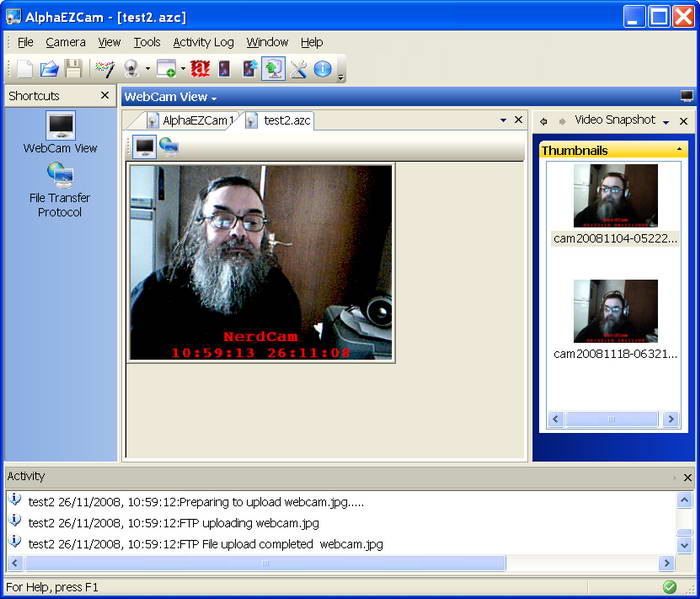Navigate back in Video Snapshot panel
This screenshot has width=700, height=599.
pos(543,121)
